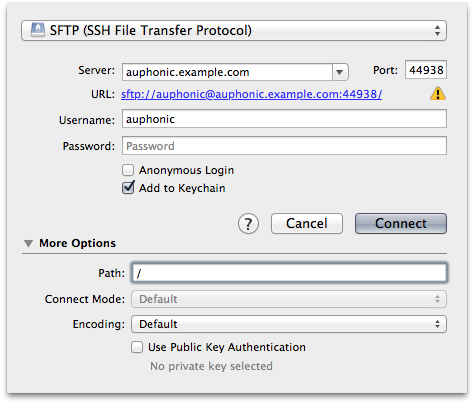
Task: Open the SFTP protocol selection dropdown
Action: coord(234,31)
